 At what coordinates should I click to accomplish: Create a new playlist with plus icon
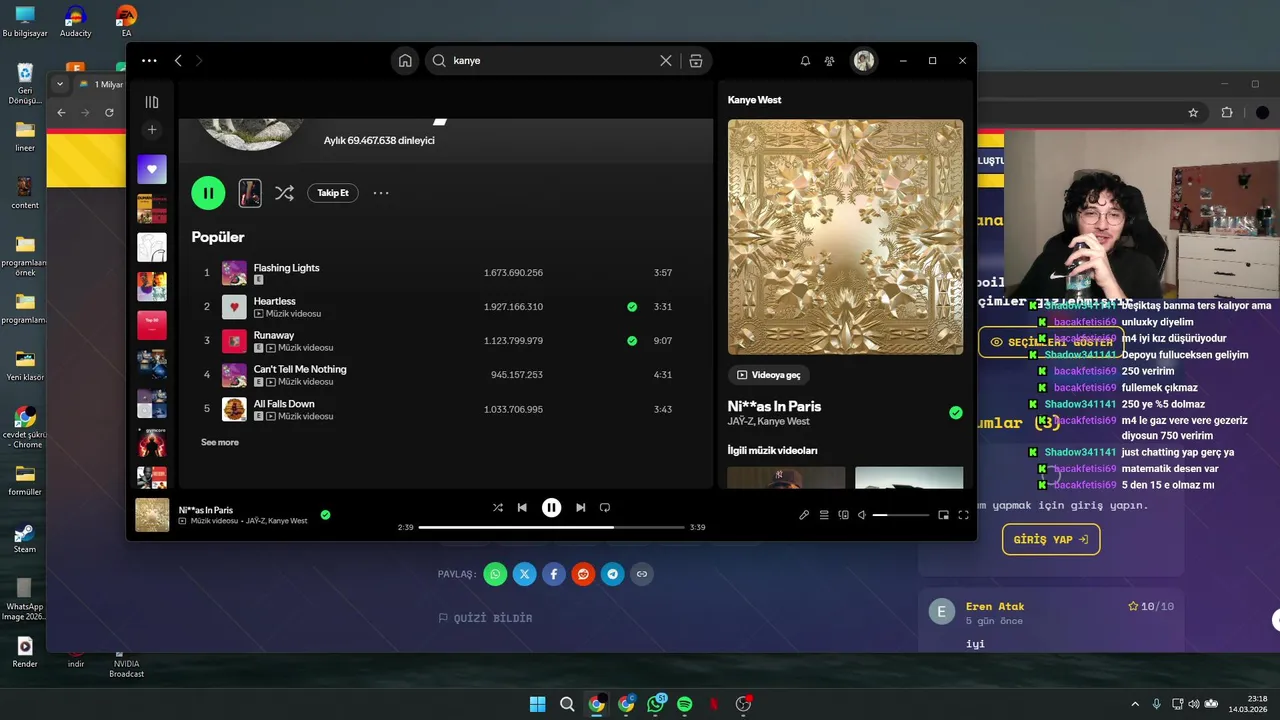coord(152,130)
